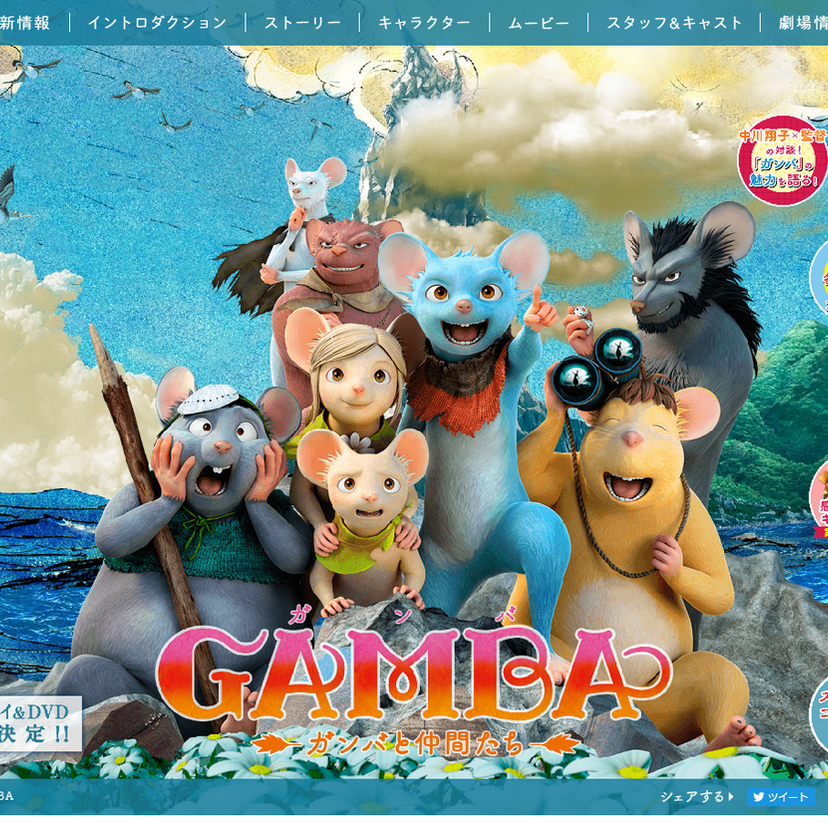View the スタッフ&キャスト section
The height and width of the screenshot is (828, 828).
coord(674,22)
